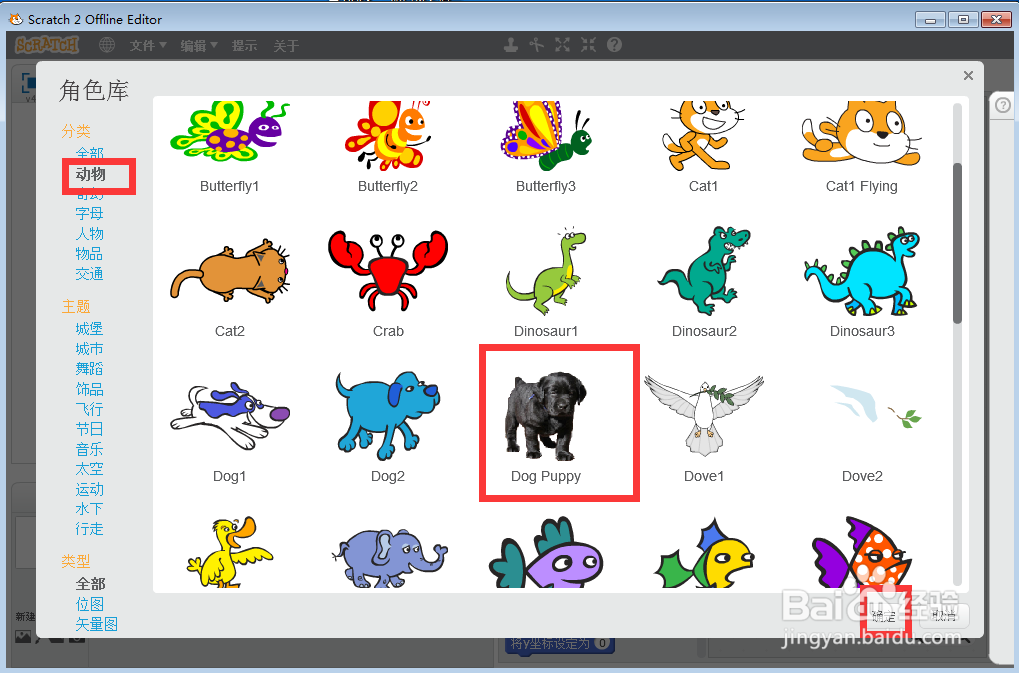Select the yellow duck sprite
The width and height of the screenshot is (1019, 673).
[x=229, y=552]
